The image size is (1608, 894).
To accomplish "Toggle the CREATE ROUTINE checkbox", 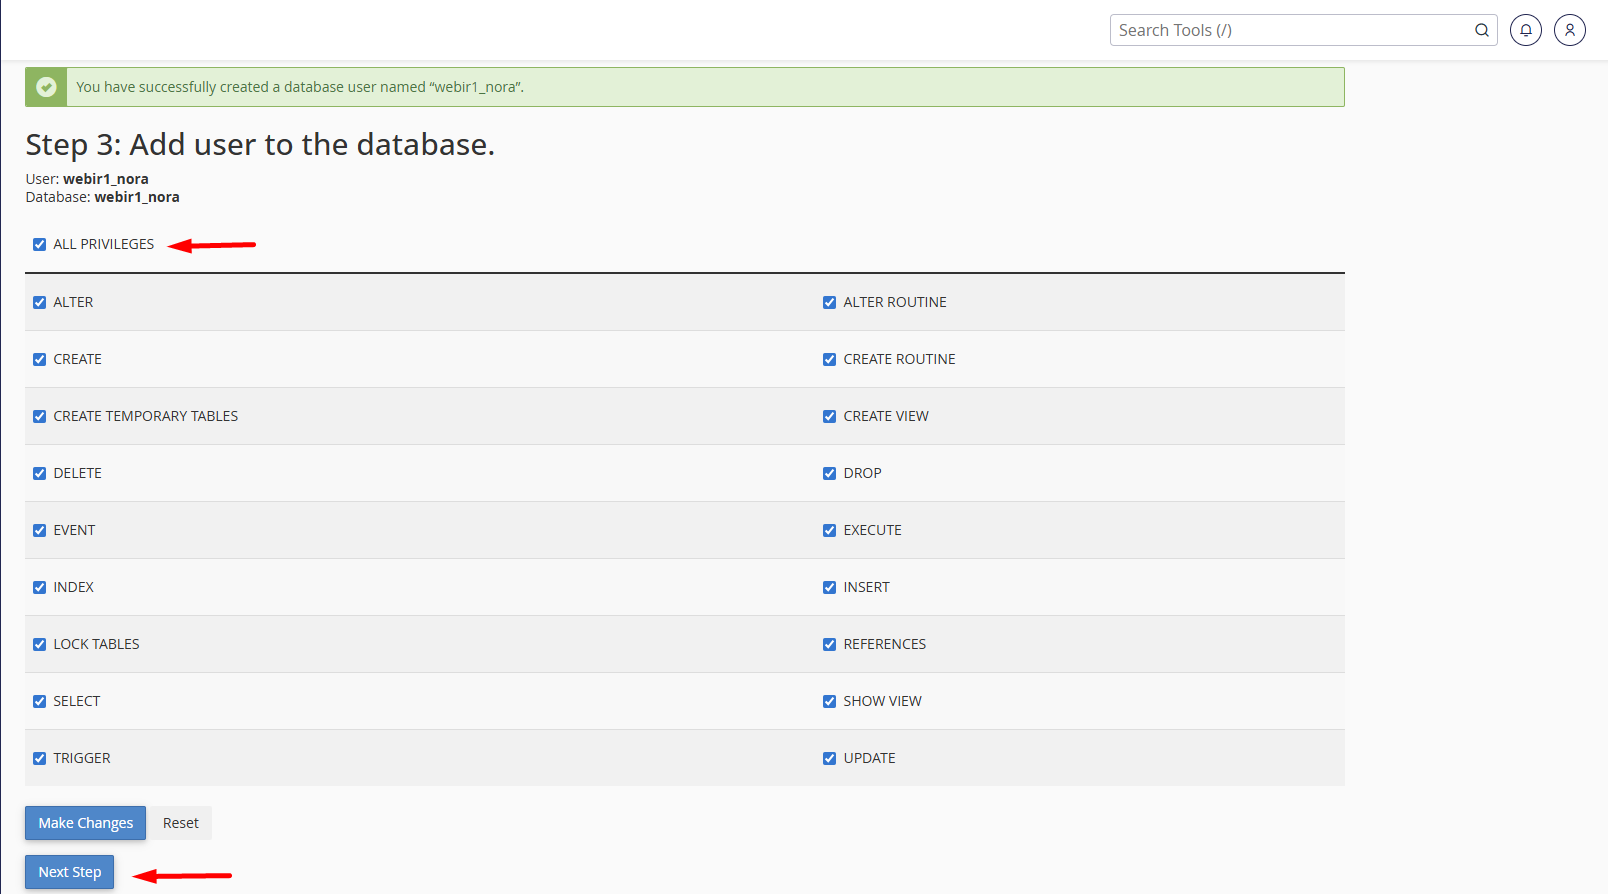I will 829,359.
